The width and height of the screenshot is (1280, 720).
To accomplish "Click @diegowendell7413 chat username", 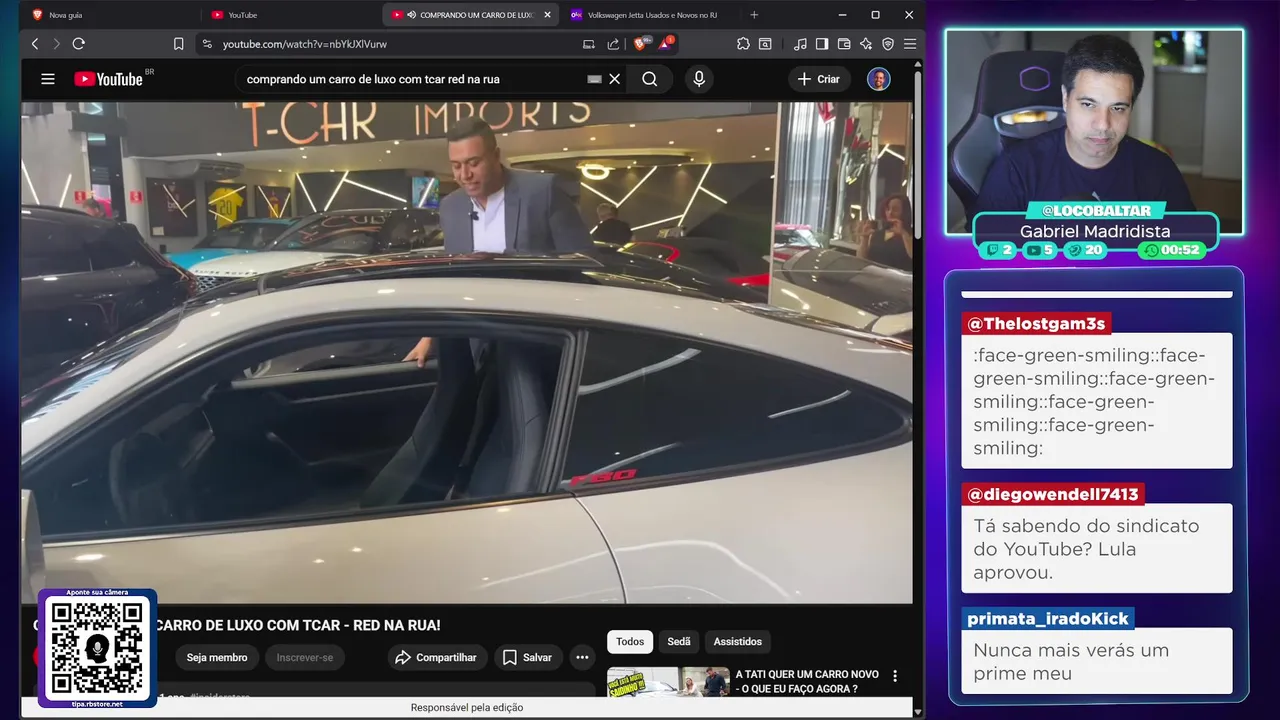I will [1052, 494].
